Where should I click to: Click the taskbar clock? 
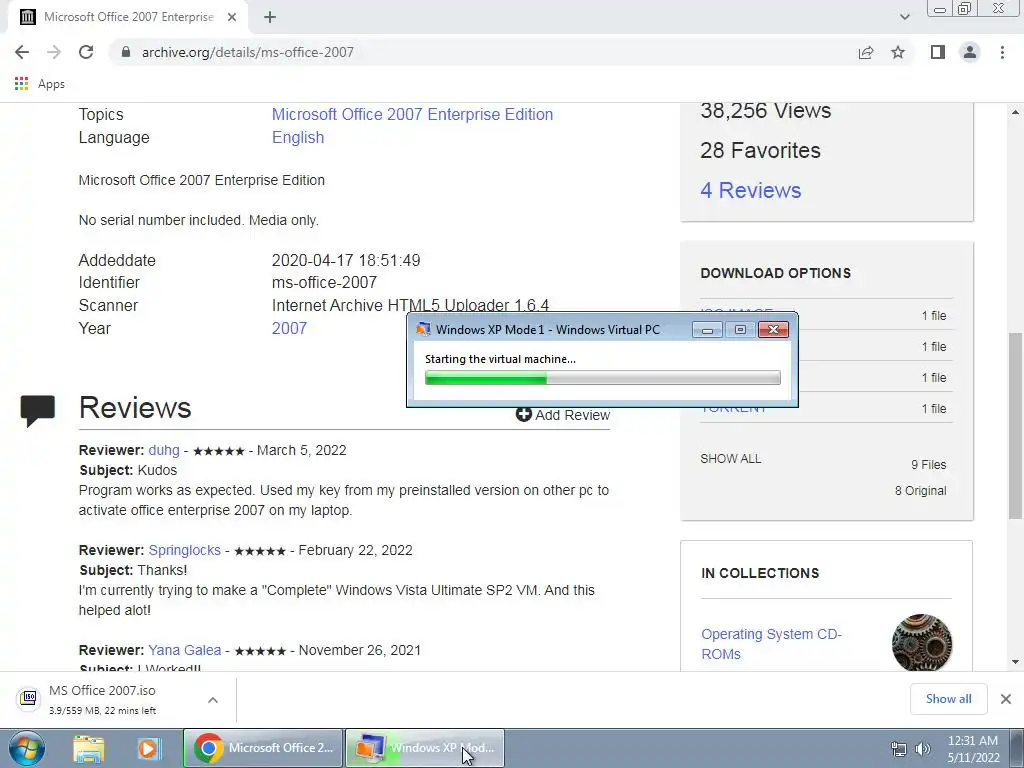(x=972, y=749)
